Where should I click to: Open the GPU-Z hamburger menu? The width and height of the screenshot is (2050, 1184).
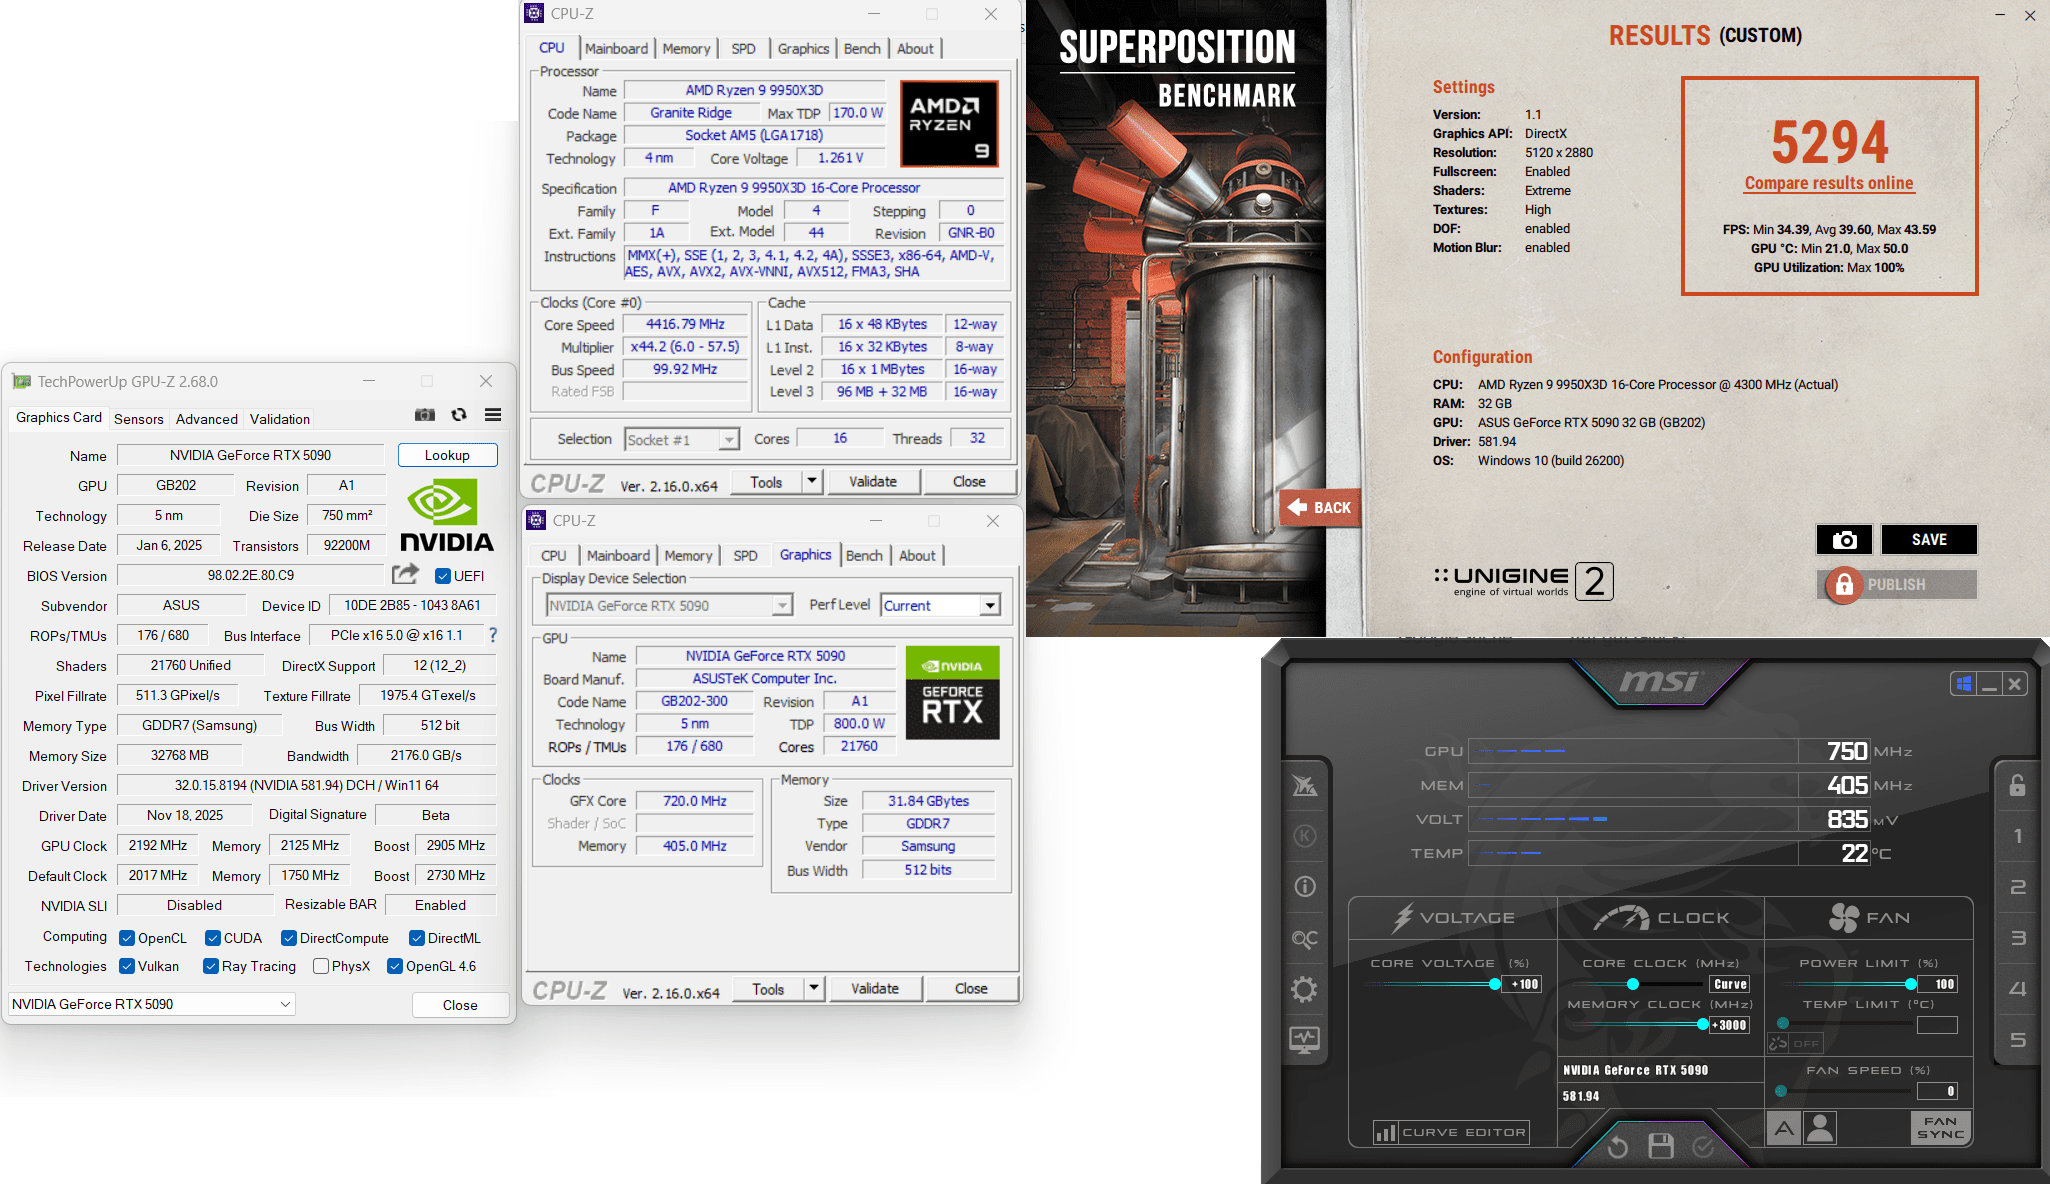coord(493,415)
